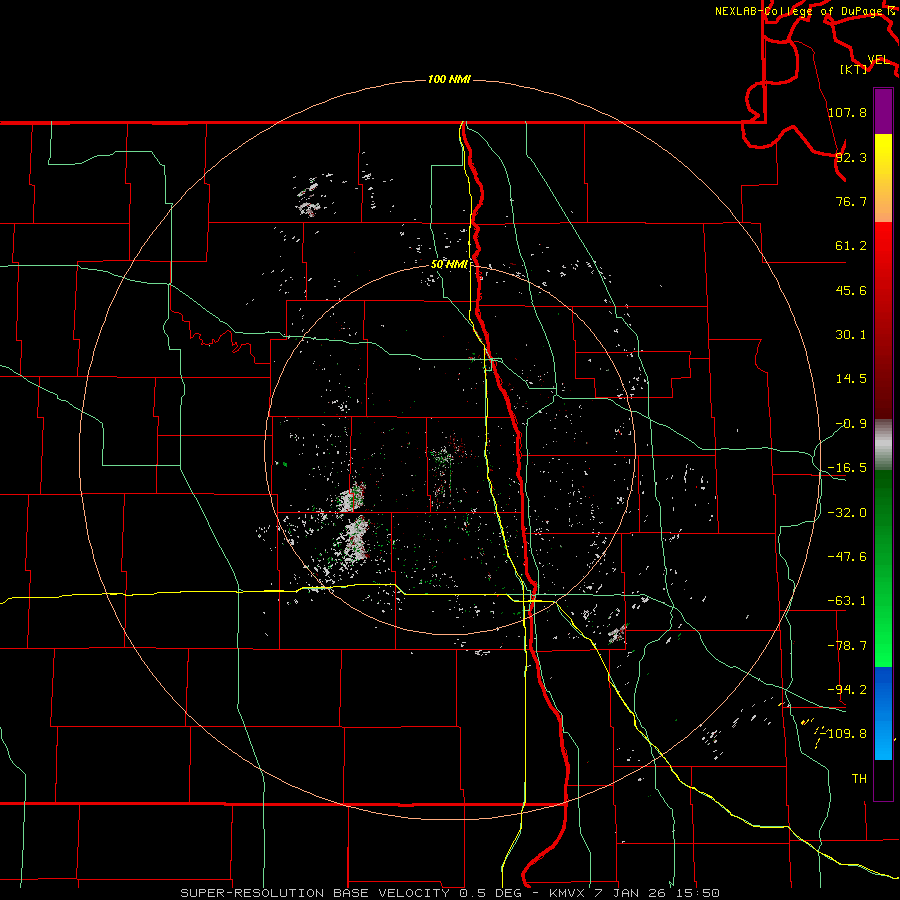Image resolution: width=900 pixels, height=900 pixels.
Task: Click the TH label on velocity scale
Action: tap(859, 779)
